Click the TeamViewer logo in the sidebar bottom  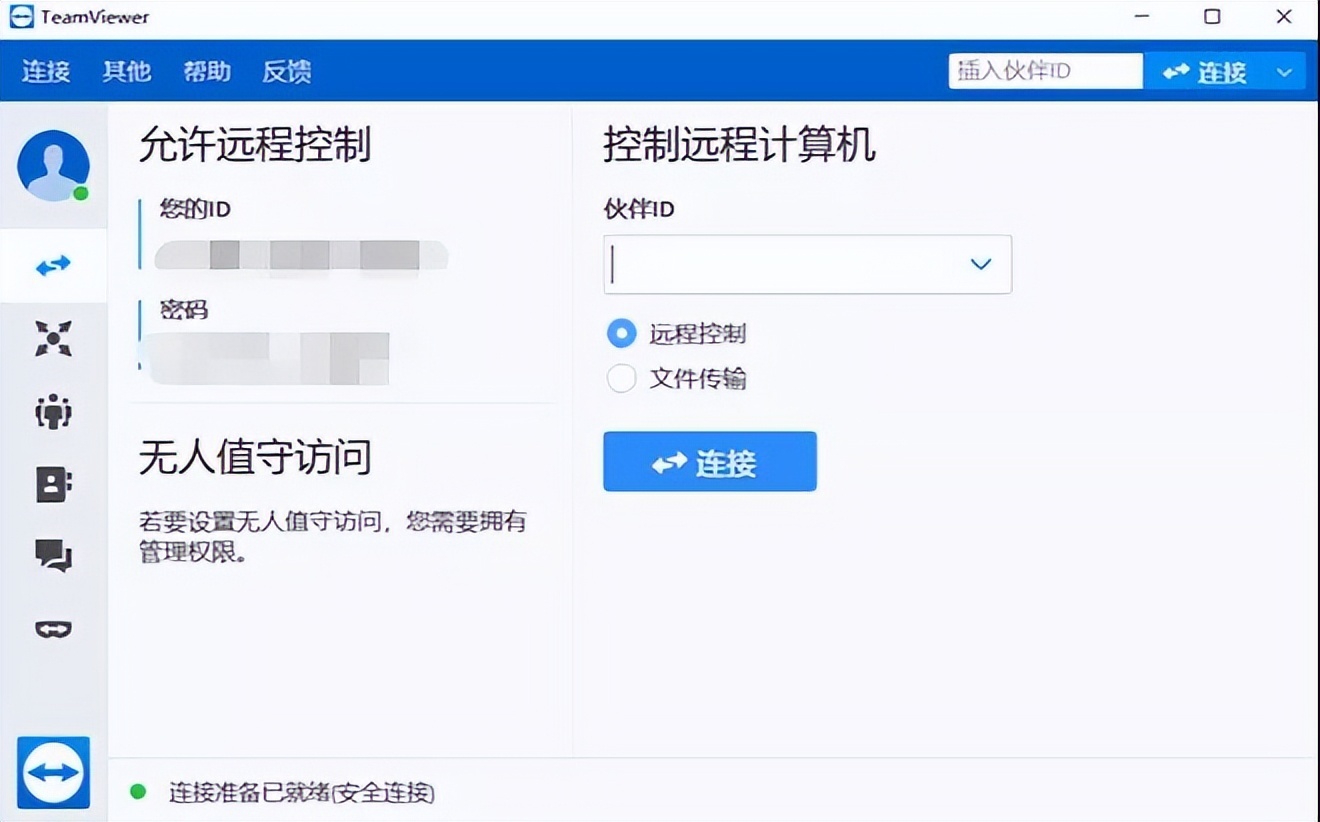[53, 772]
